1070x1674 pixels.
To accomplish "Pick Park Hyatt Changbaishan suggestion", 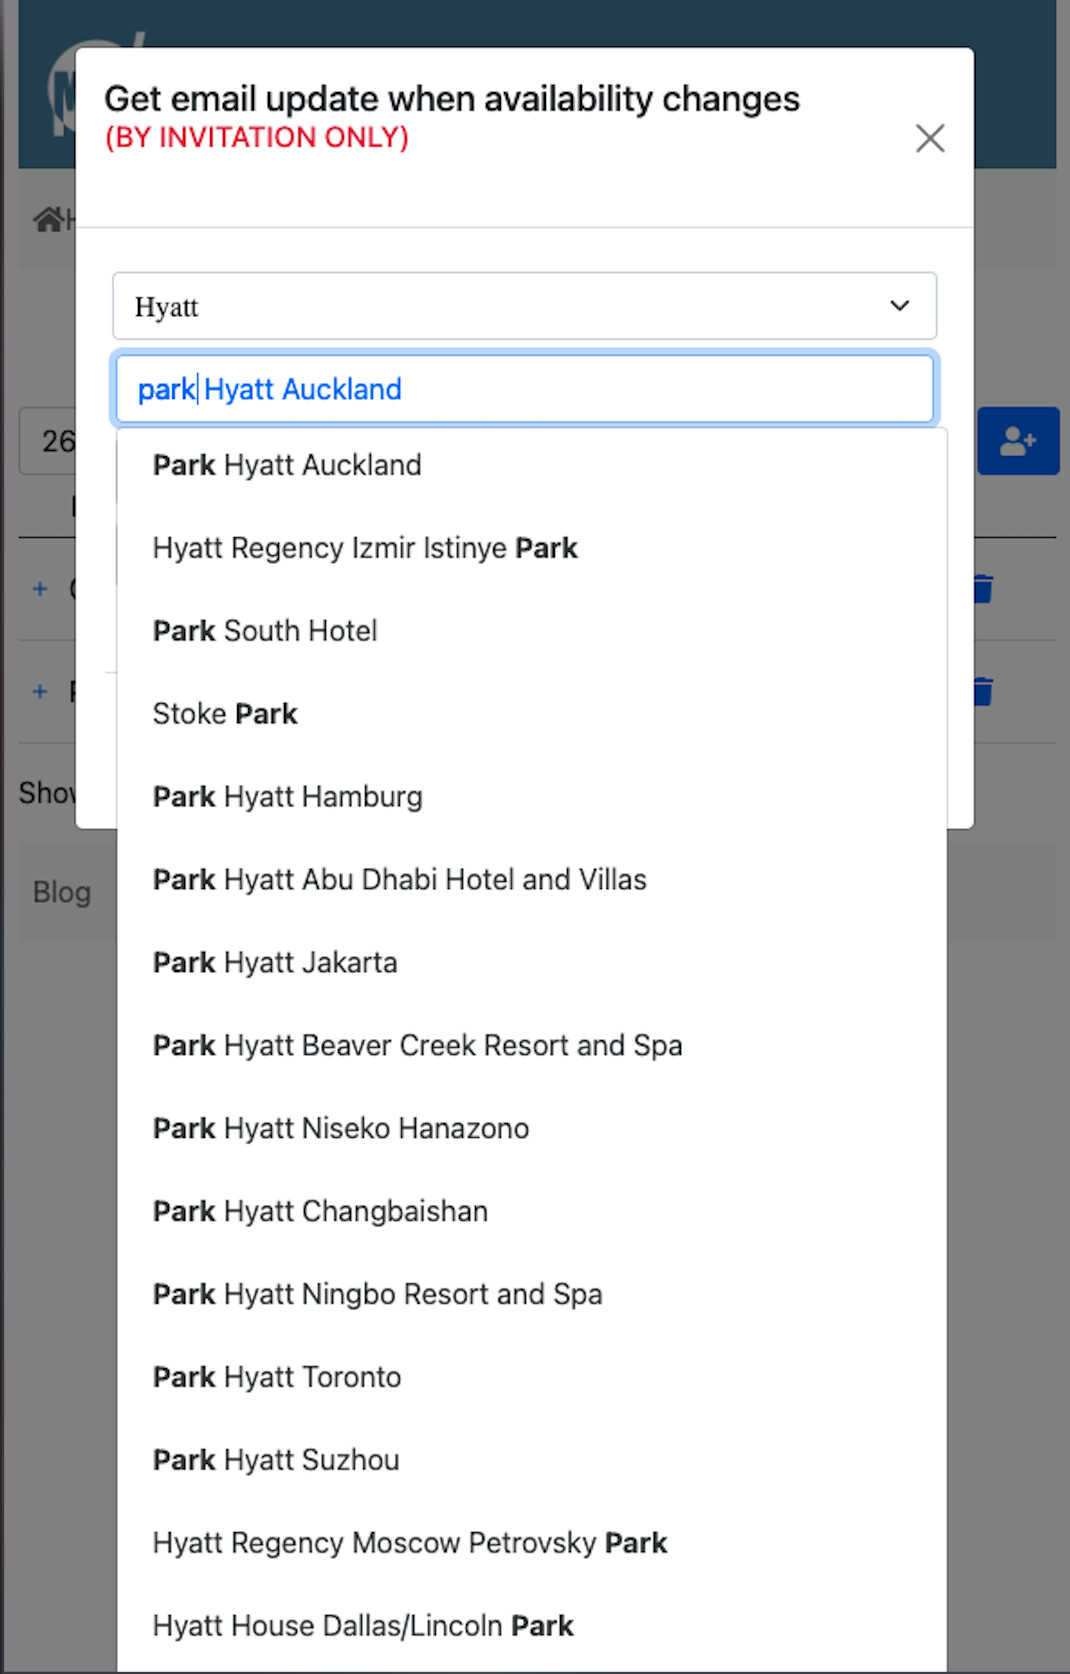I will (531, 1212).
